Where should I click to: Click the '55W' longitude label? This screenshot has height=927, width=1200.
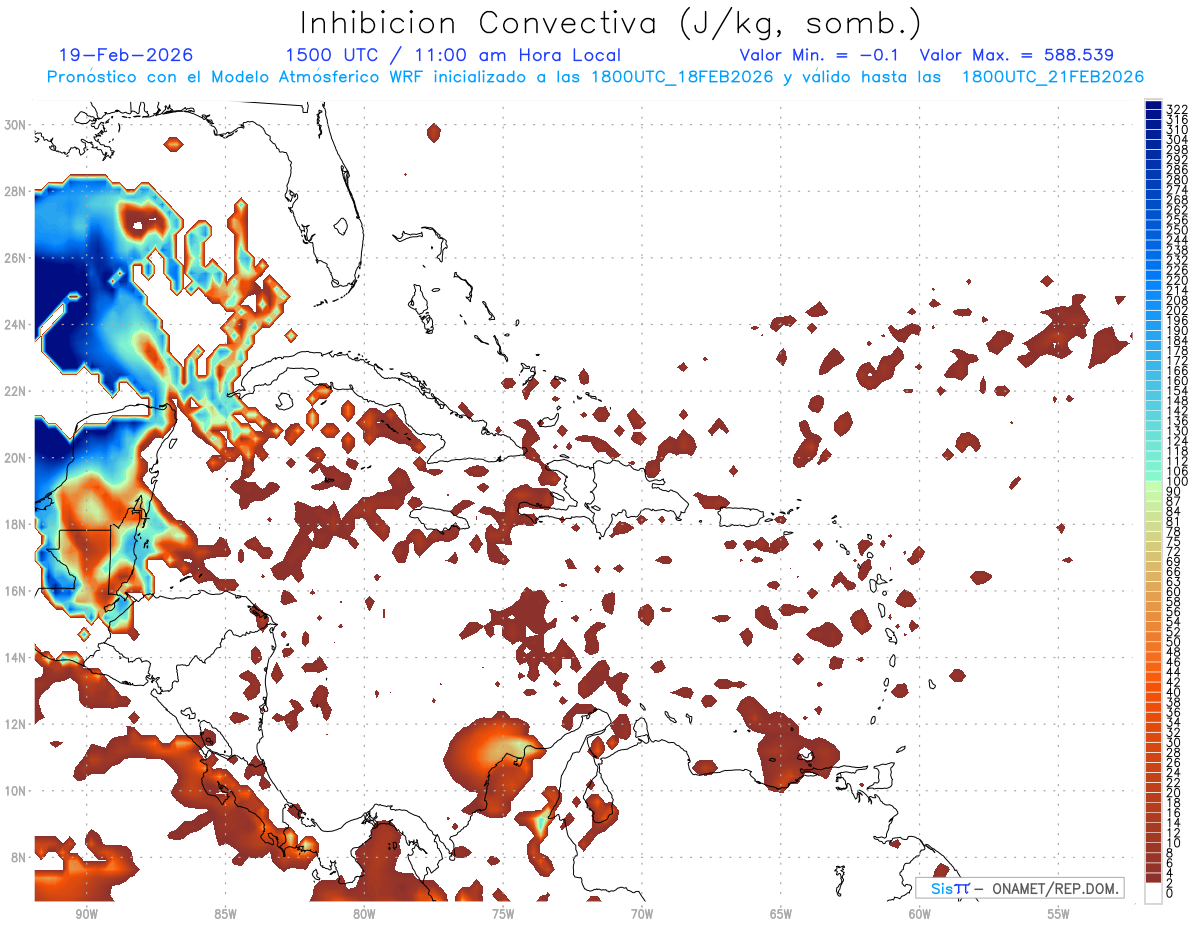(x=1059, y=915)
